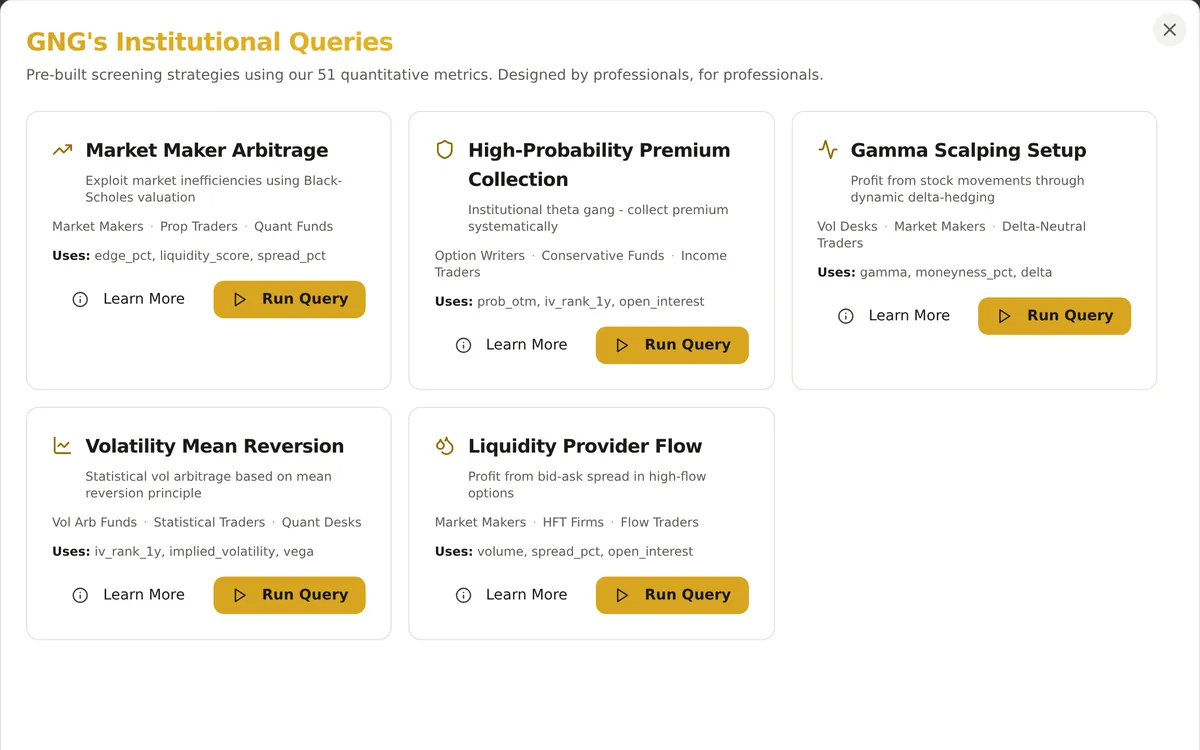Click the 'Pre-built screening strategies' subtitle
This screenshot has height=750, width=1200.
click(425, 75)
